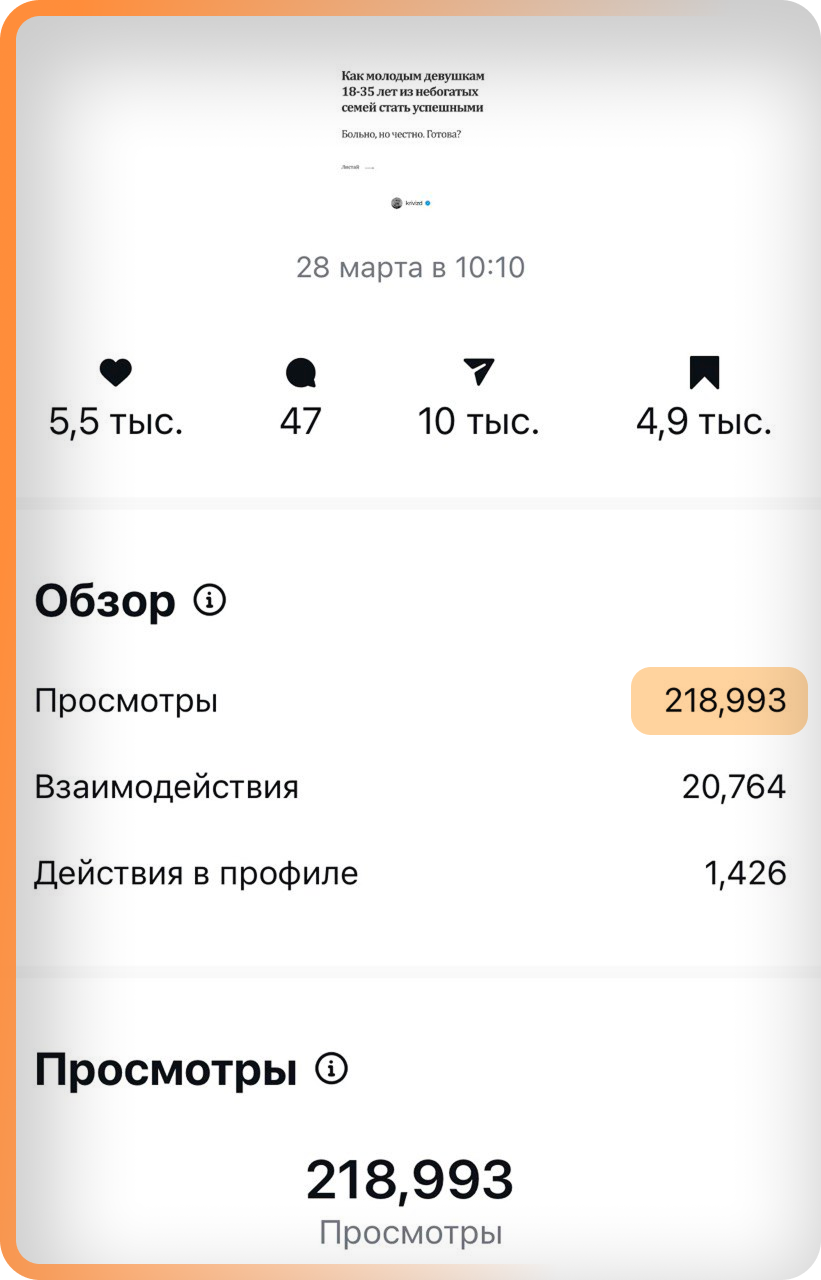Open the info icon beside Просмотры heading
The height and width of the screenshot is (1280, 821).
tap(332, 1069)
